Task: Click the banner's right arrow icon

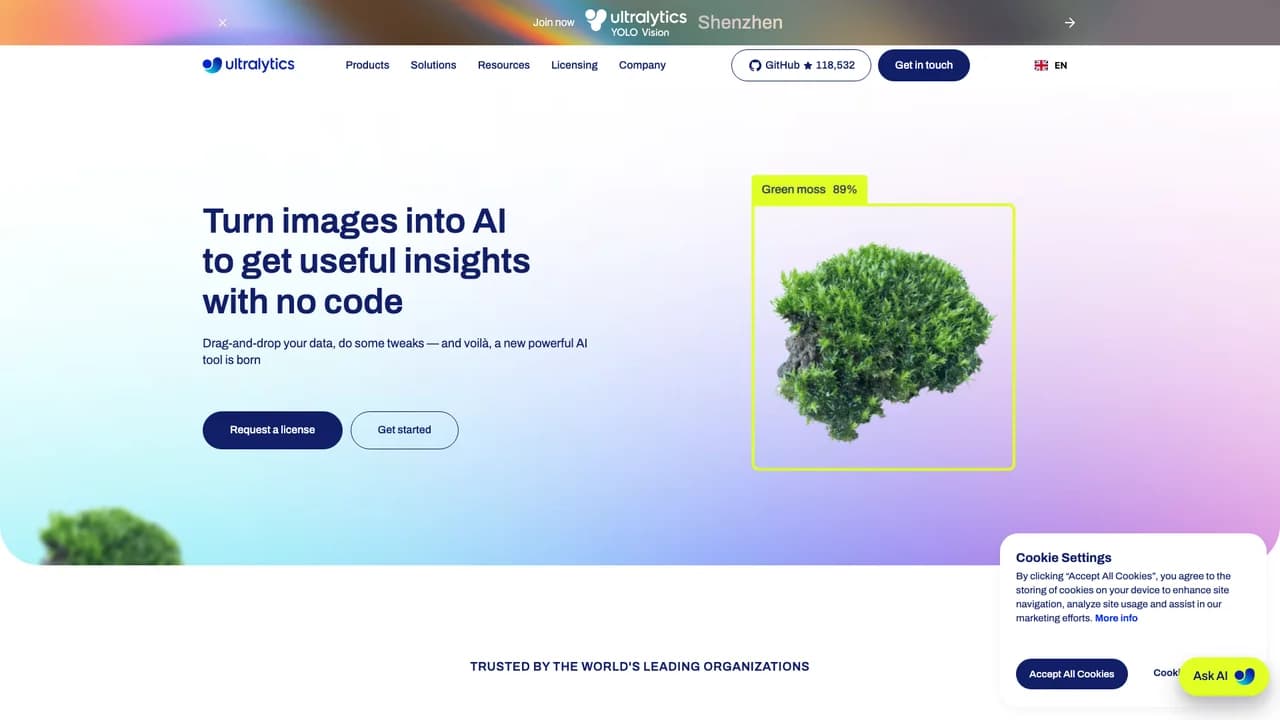Action: pyautogui.click(x=1069, y=22)
